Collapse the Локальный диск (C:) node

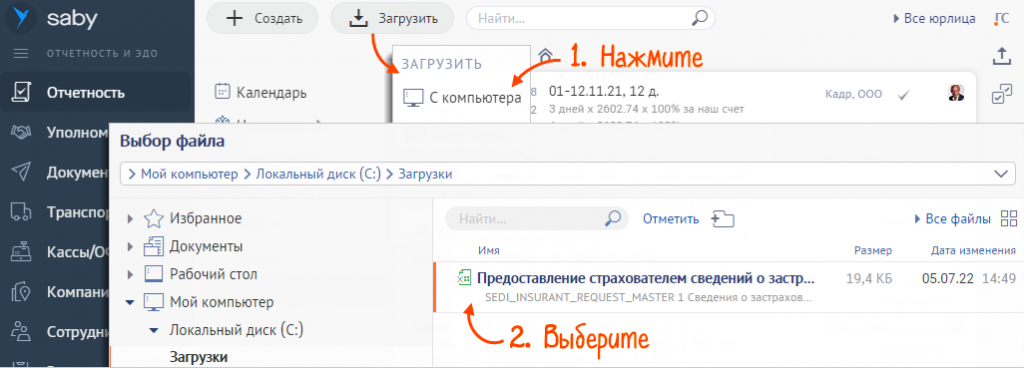tap(154, 331)
